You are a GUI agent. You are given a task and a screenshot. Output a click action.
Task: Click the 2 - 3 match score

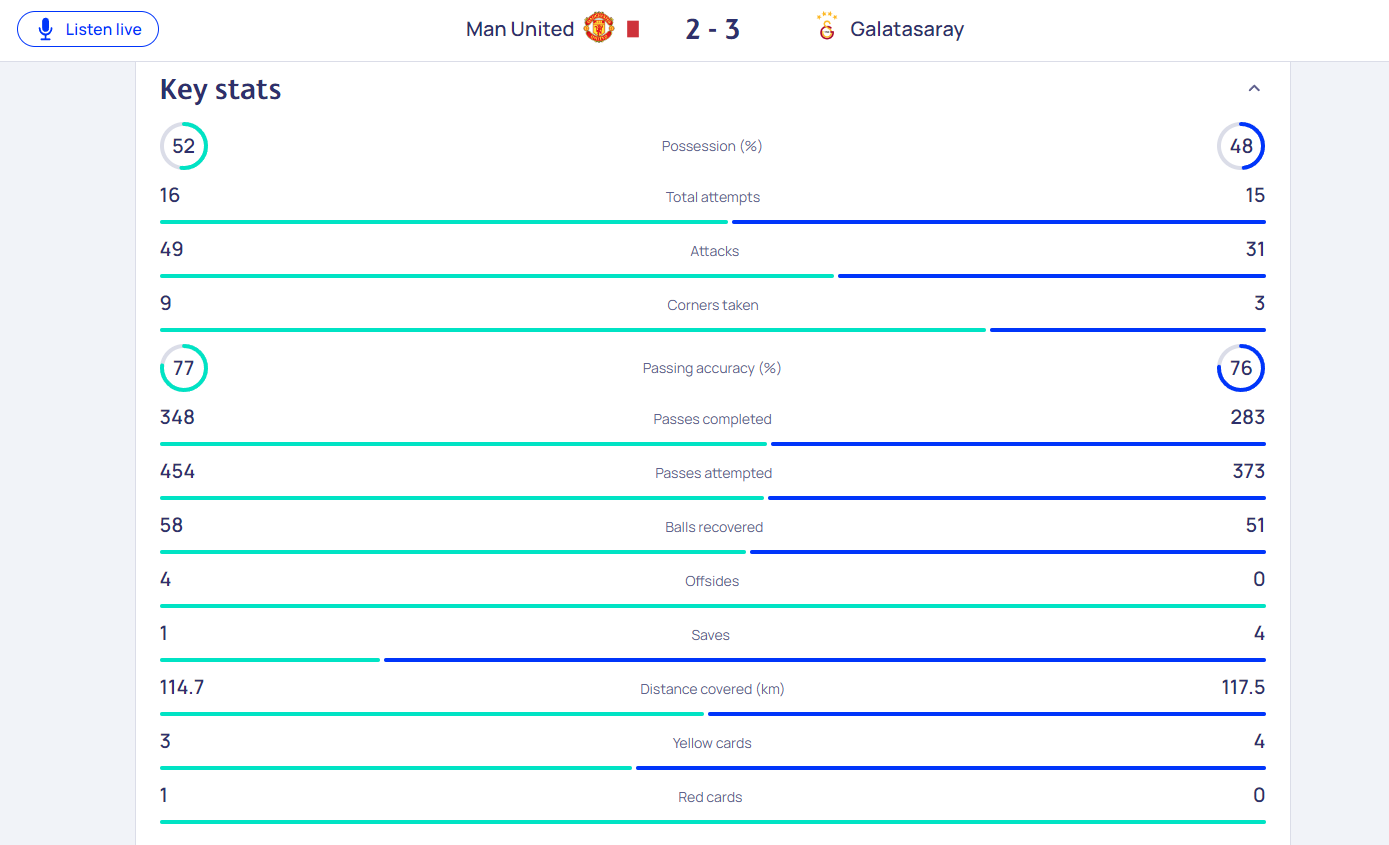coord(713,29)
